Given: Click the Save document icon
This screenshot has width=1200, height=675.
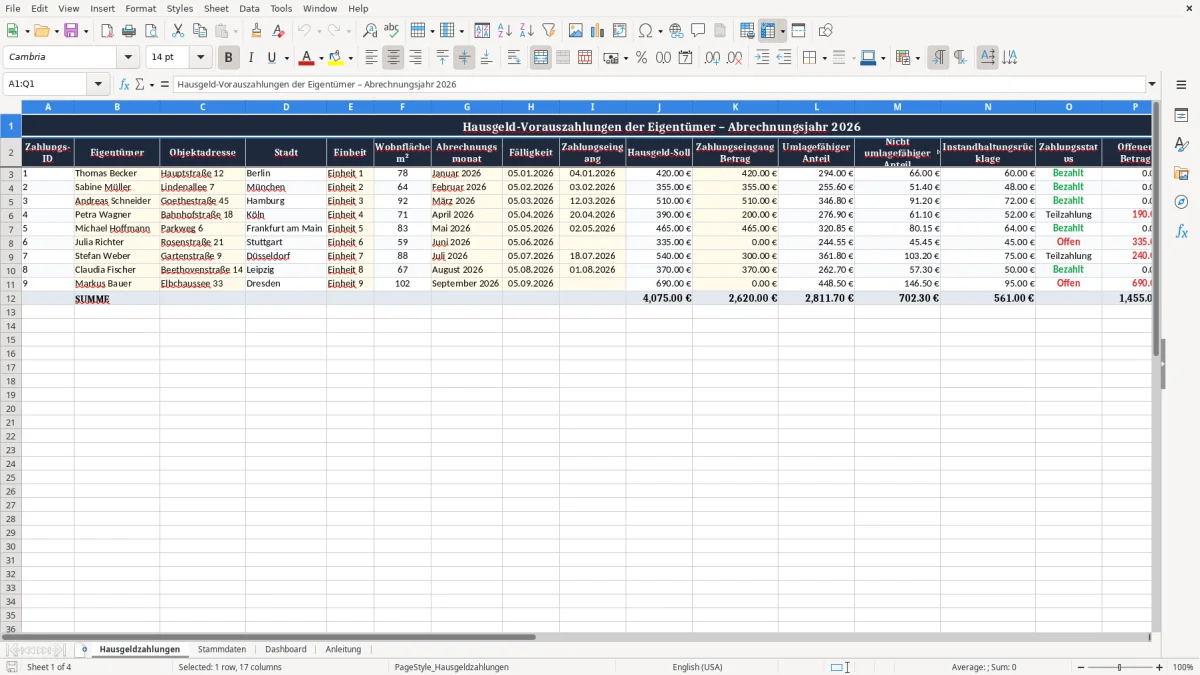Looking at the screenshot, I should tap(71, 31).
